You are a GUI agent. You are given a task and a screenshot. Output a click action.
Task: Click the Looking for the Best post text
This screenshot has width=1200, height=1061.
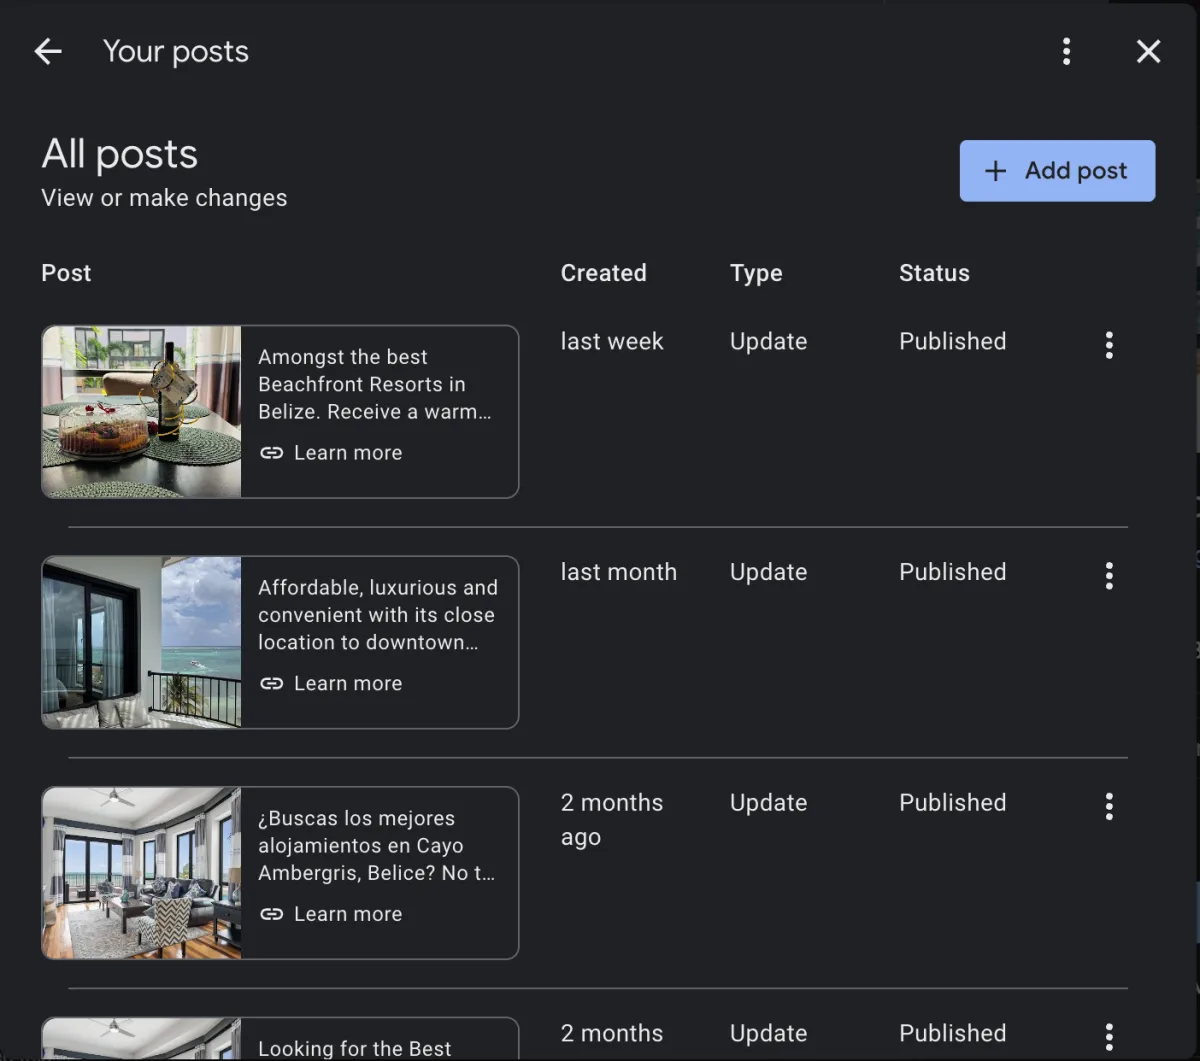355,1048
